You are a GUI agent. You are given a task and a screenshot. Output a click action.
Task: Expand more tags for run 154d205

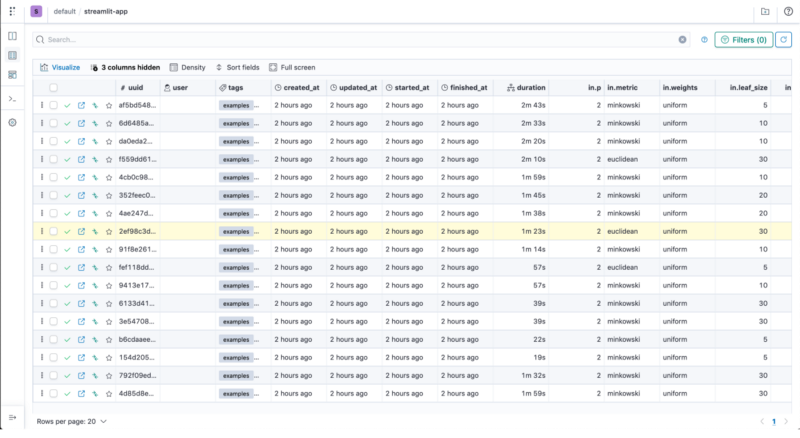257,358
